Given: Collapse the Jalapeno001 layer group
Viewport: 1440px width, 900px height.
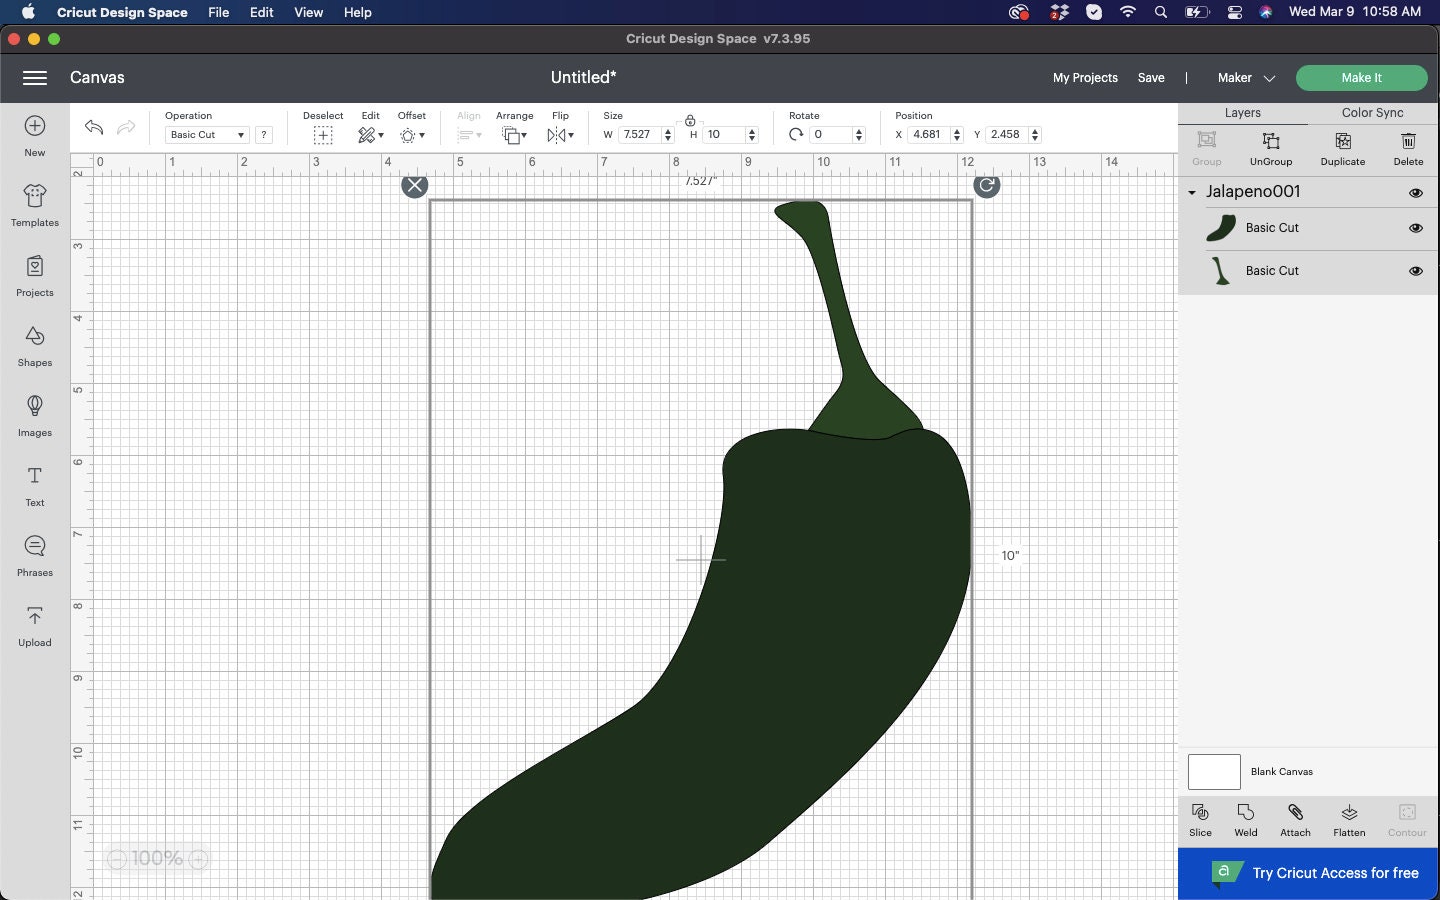Looking at the screenshot, I should pyautogui.click(x=1191, y=193).
